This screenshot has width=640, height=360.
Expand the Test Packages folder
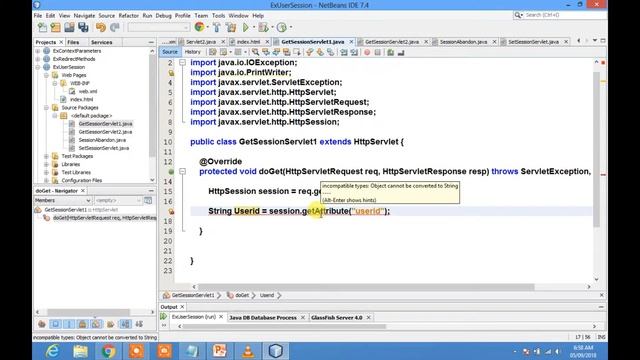click(46, 156)
